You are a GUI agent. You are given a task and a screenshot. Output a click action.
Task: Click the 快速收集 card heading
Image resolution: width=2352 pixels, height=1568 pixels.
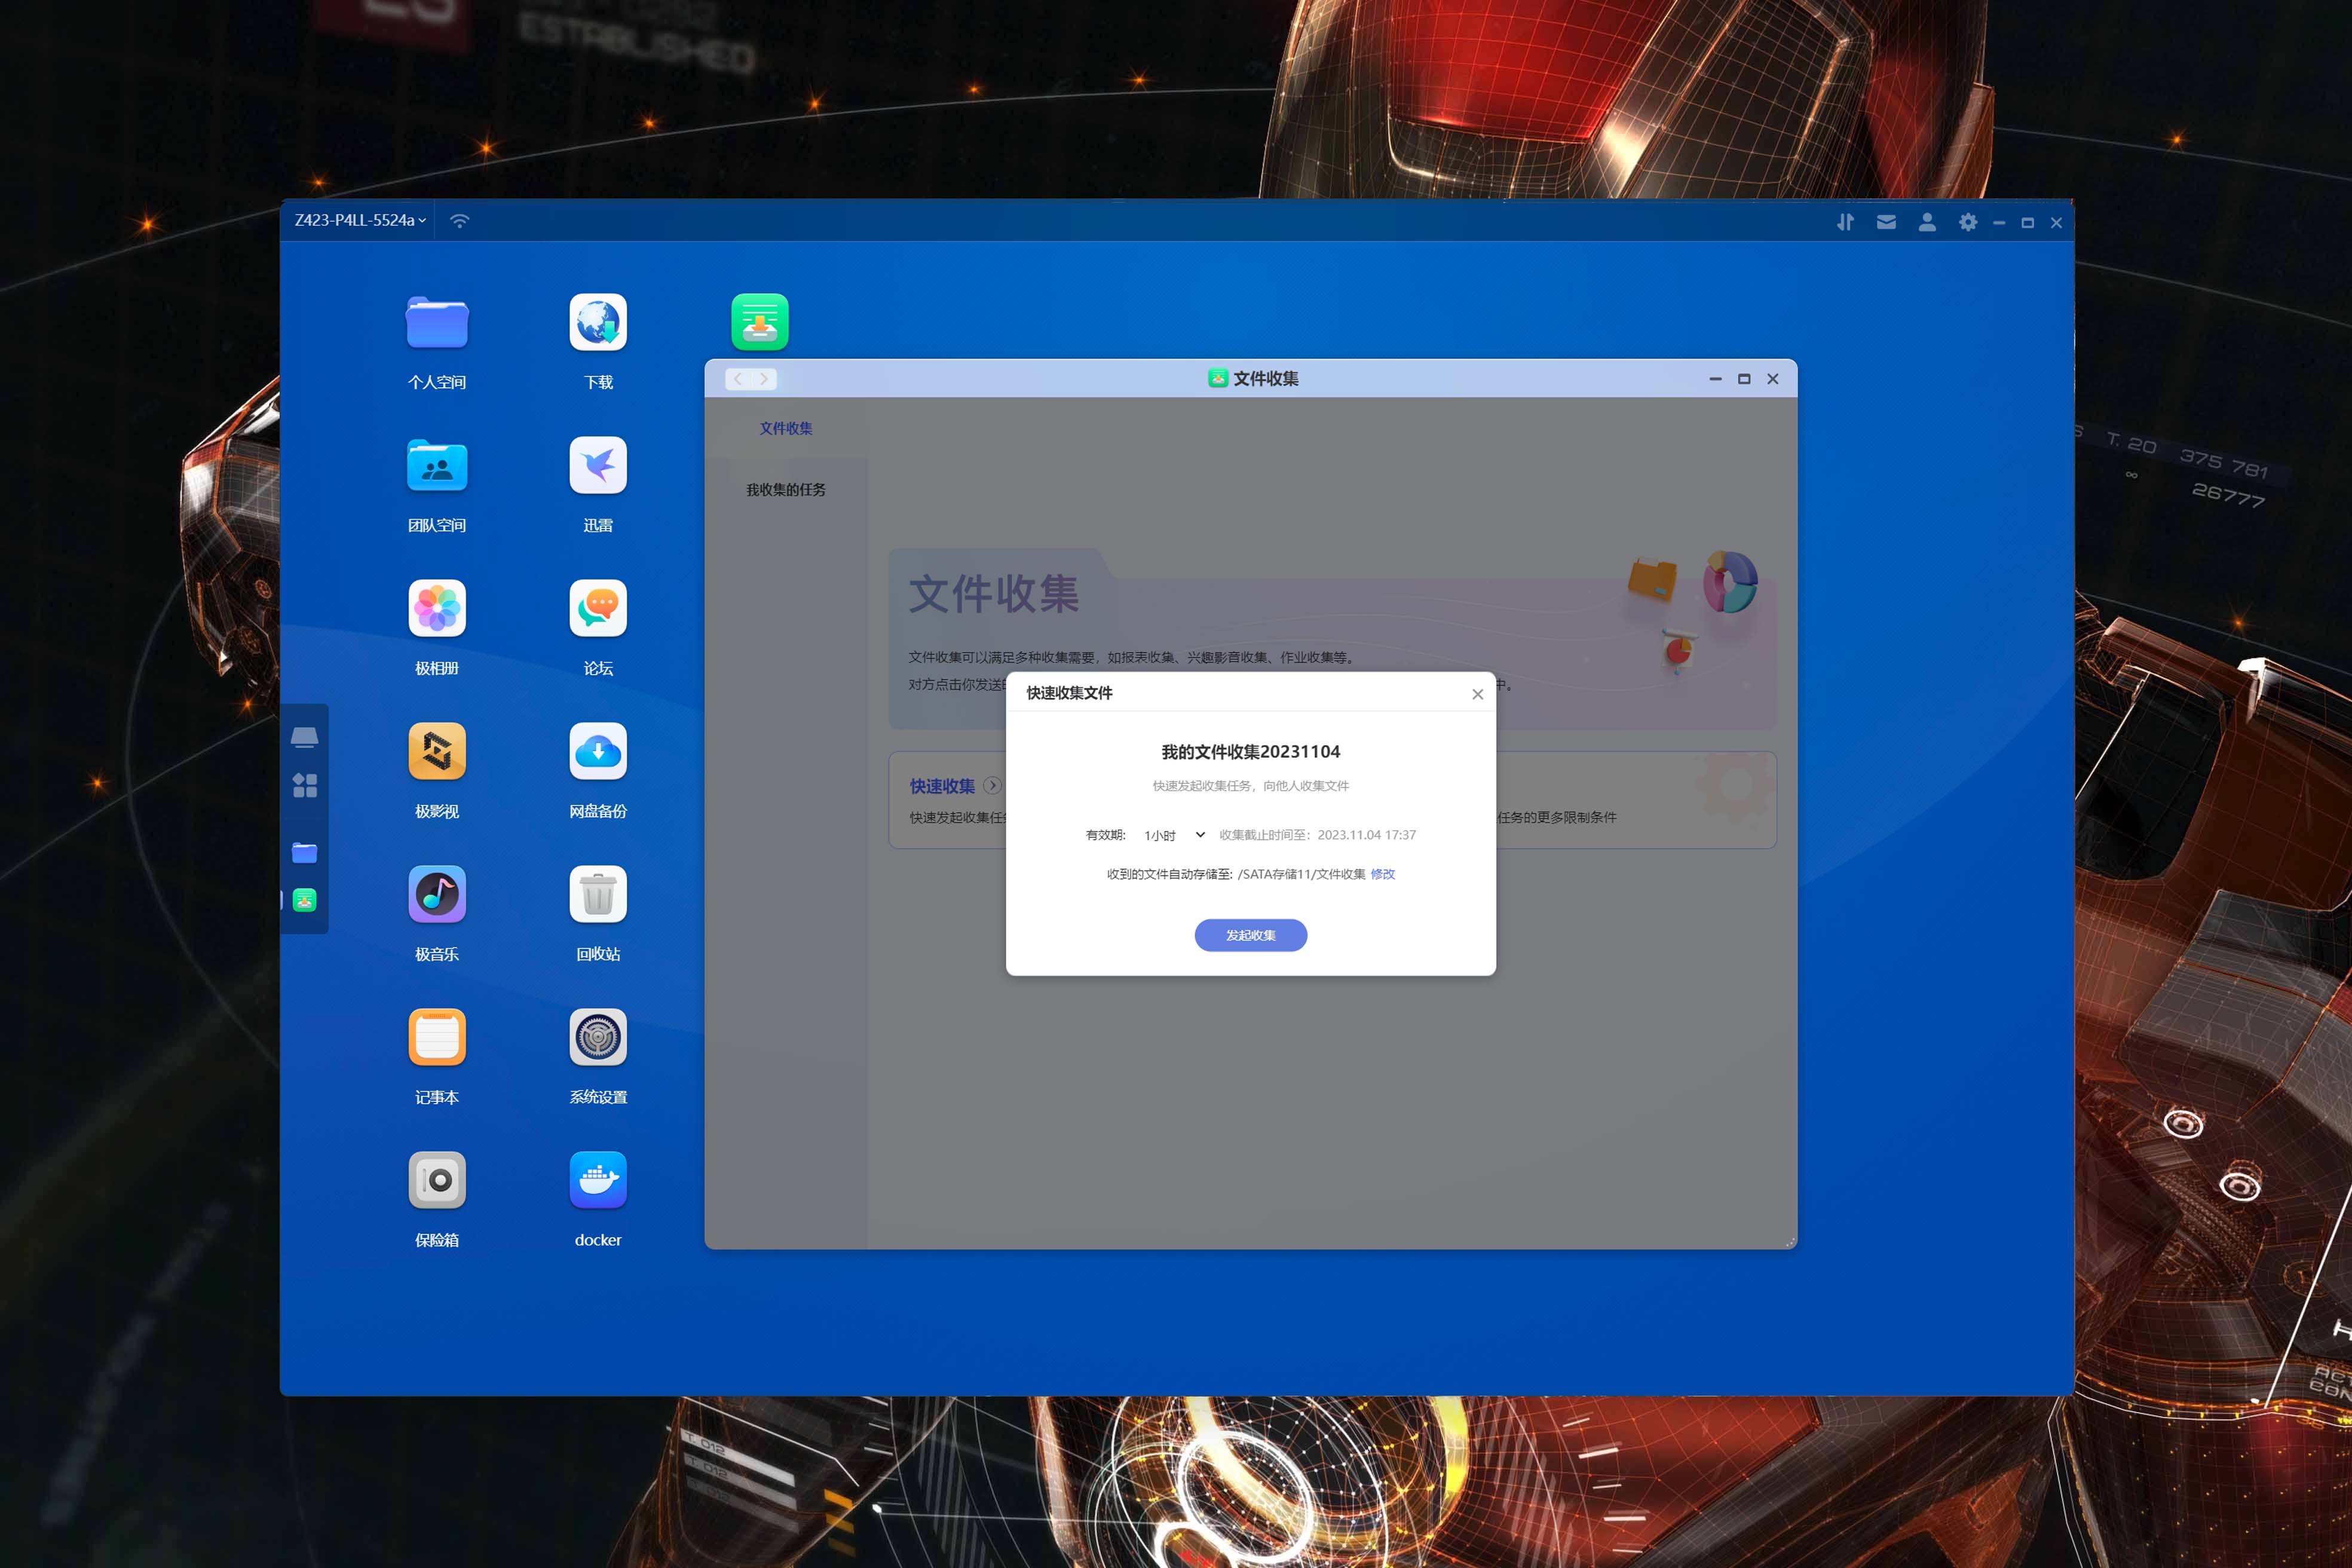pyautogui.click(x=942, y=786)
